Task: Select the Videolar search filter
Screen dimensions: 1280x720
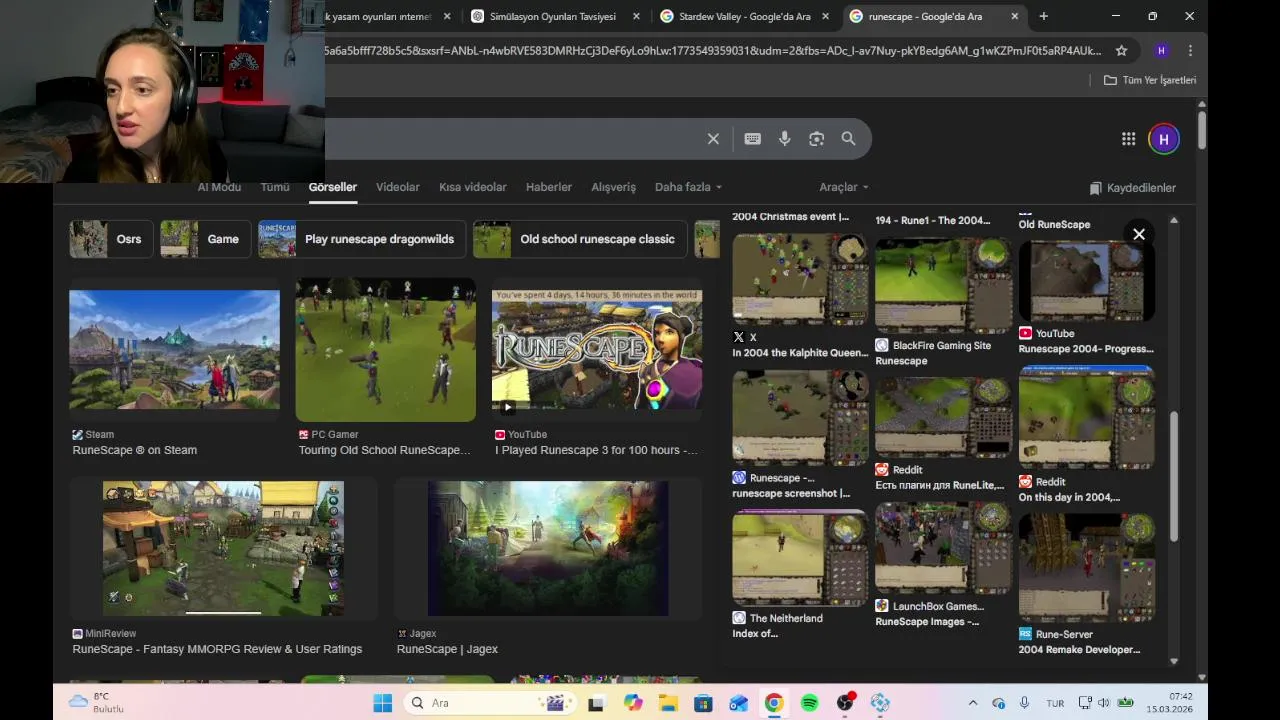Action: [397, 187]
